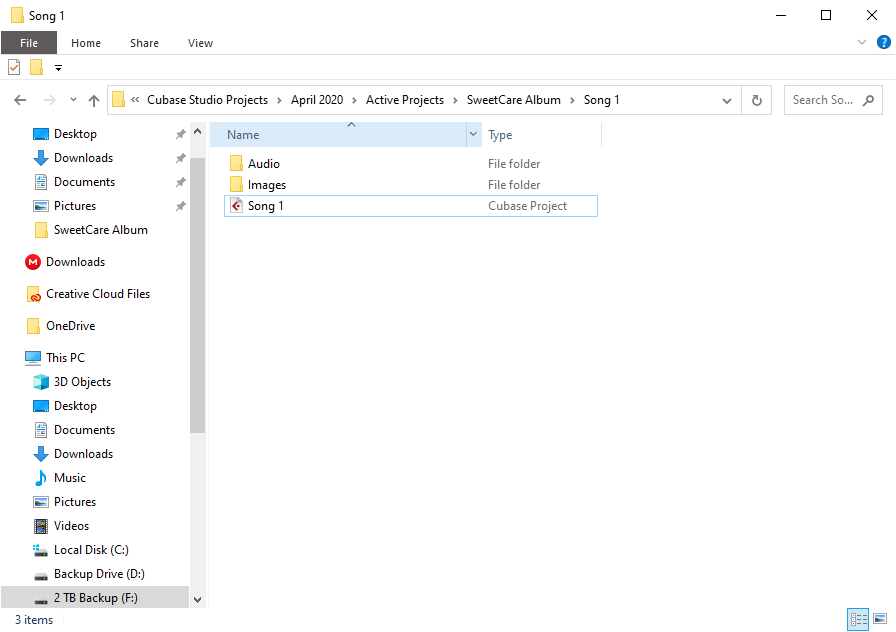
Task: Open the File menu
Action: 29,42
